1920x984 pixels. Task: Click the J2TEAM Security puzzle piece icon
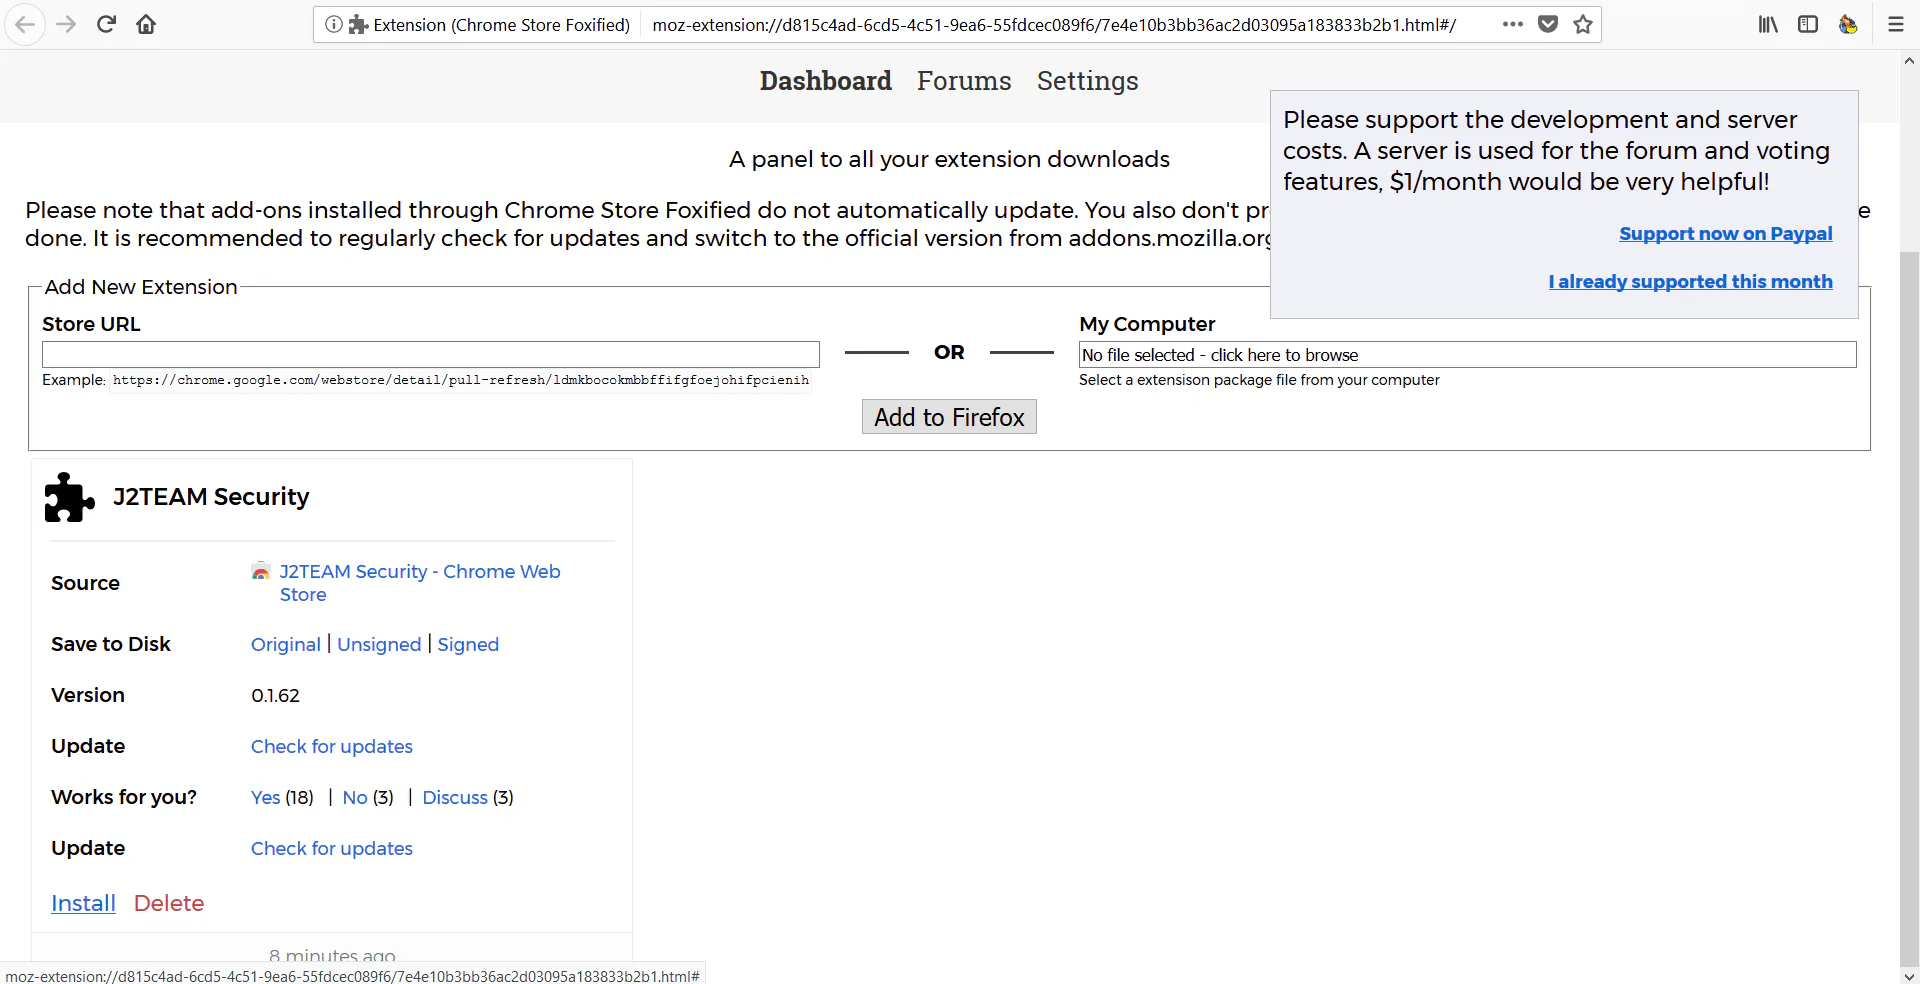69,497
